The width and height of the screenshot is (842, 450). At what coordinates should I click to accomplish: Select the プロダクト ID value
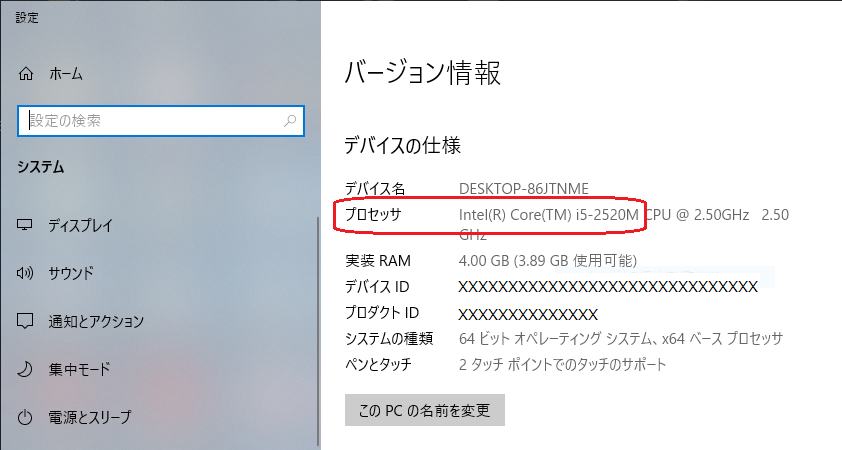[x=528, y=314]
